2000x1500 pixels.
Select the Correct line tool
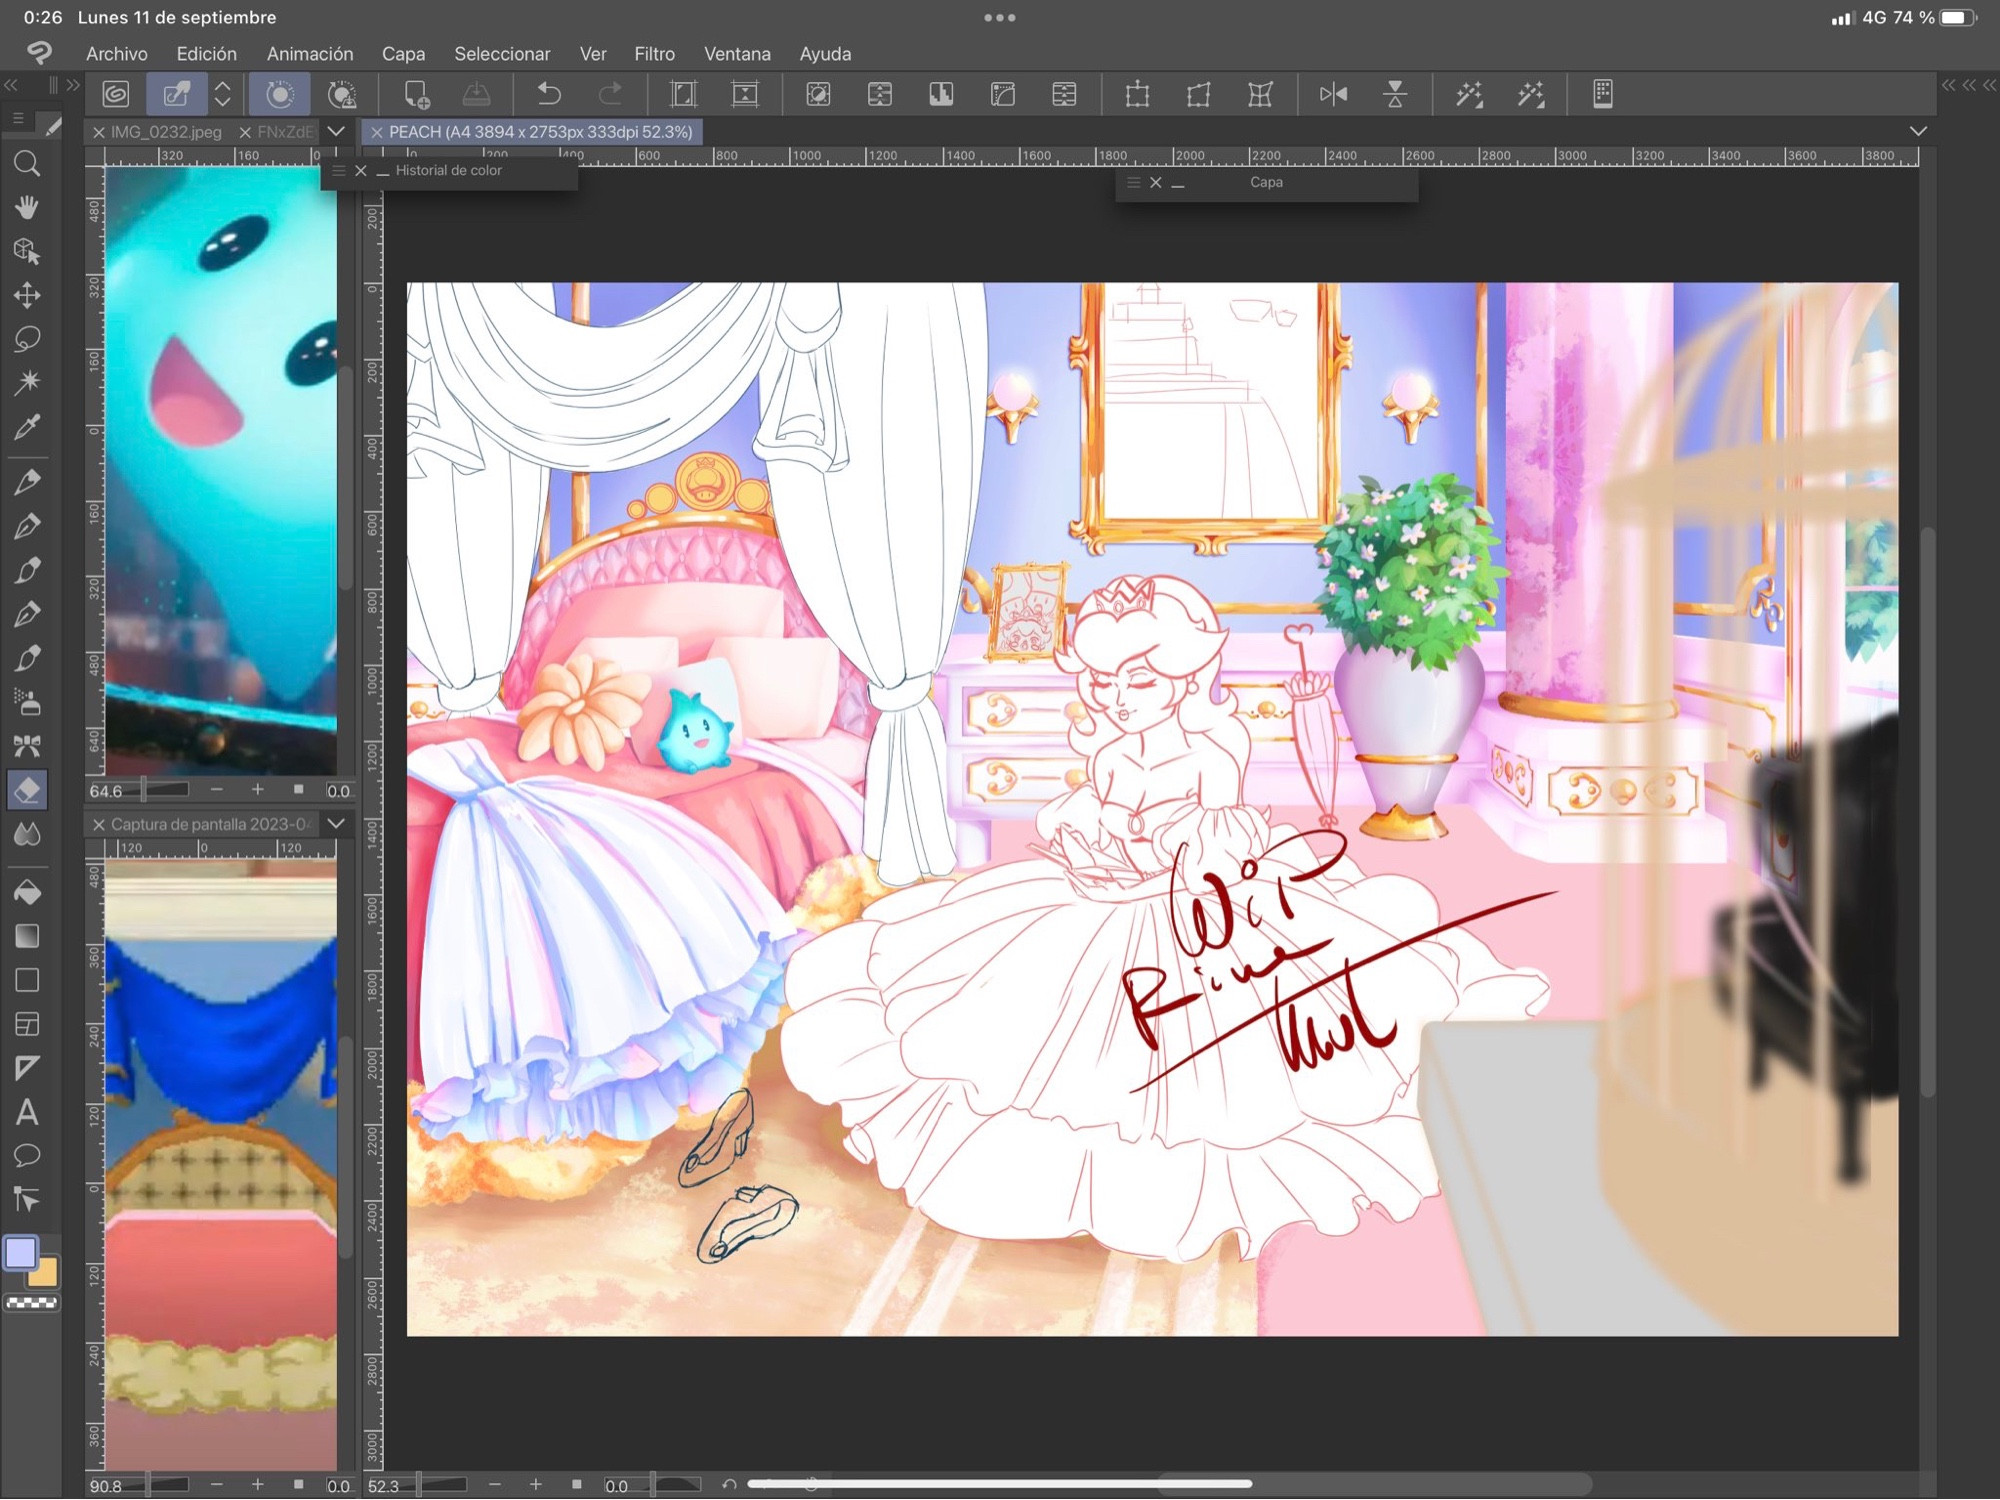[27, 1200]
